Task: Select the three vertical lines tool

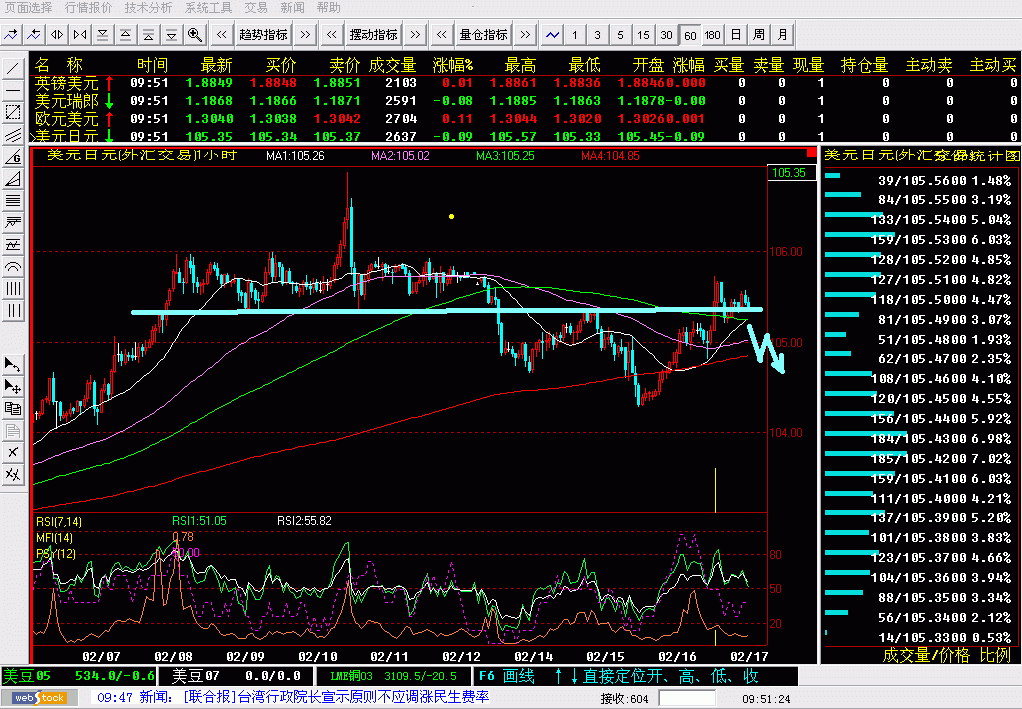Action: point(12,311)
